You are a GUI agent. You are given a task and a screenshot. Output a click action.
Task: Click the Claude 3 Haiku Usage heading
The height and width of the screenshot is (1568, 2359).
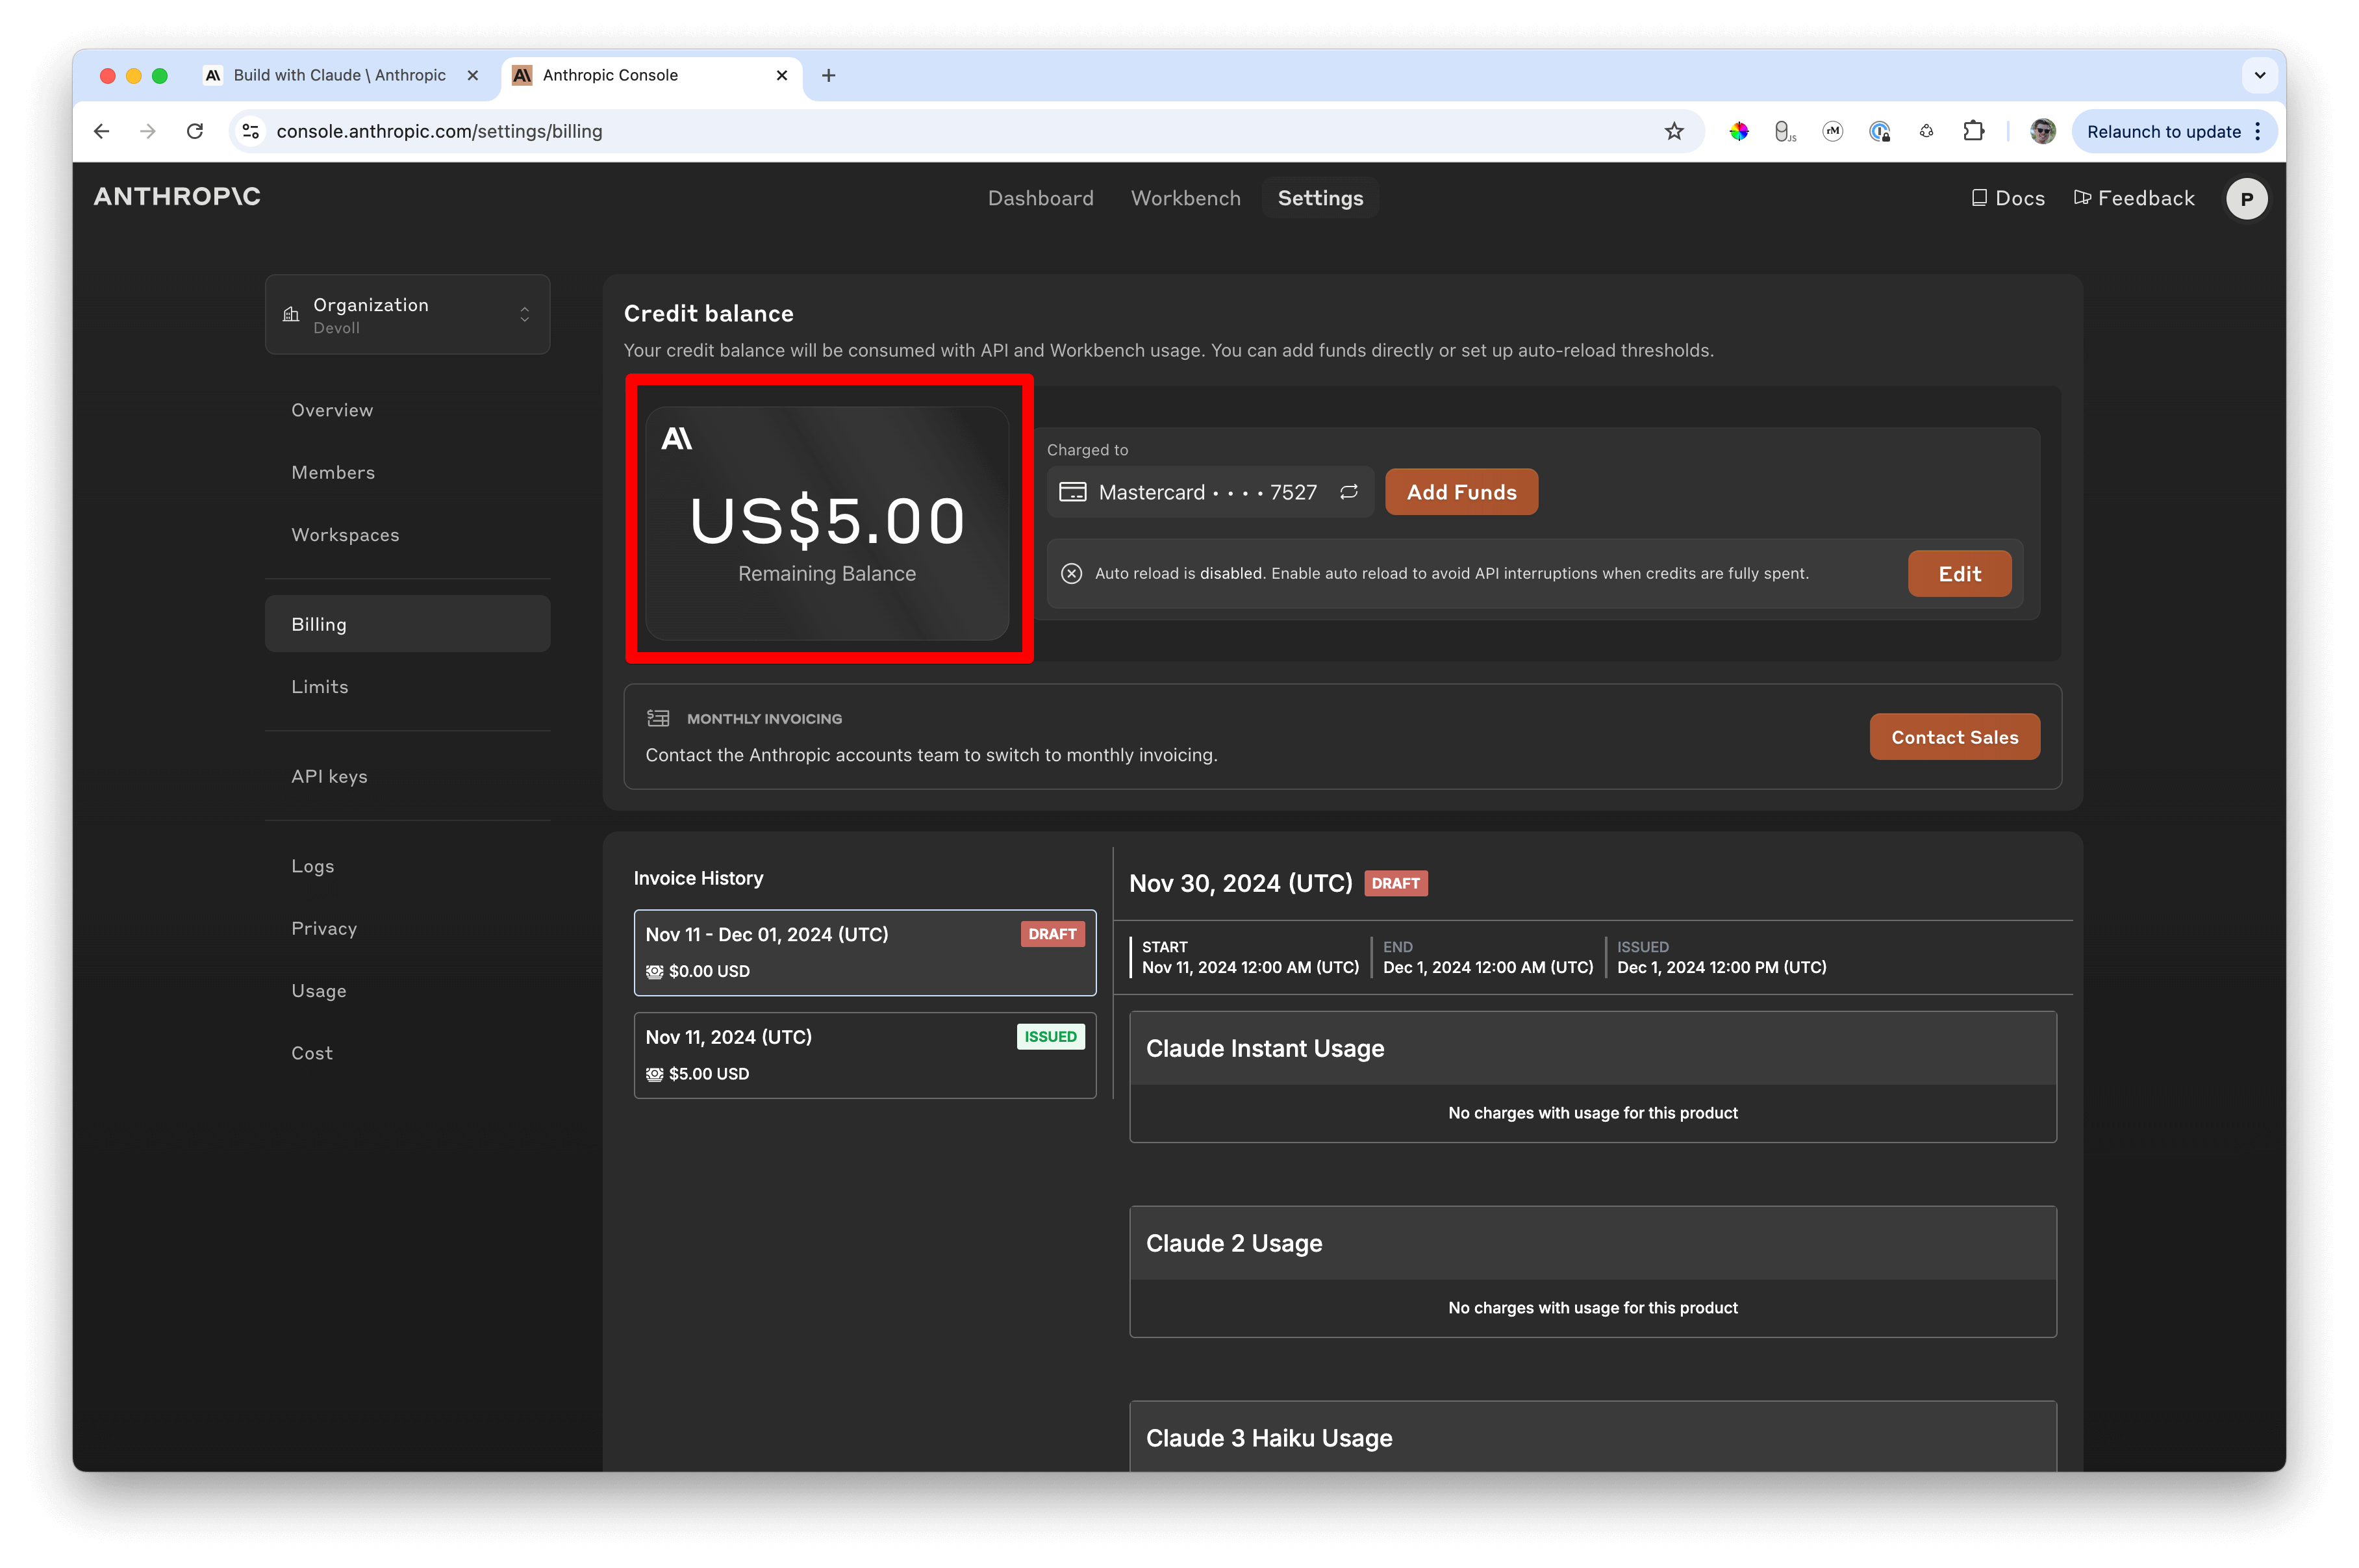coord(1268,1438)
